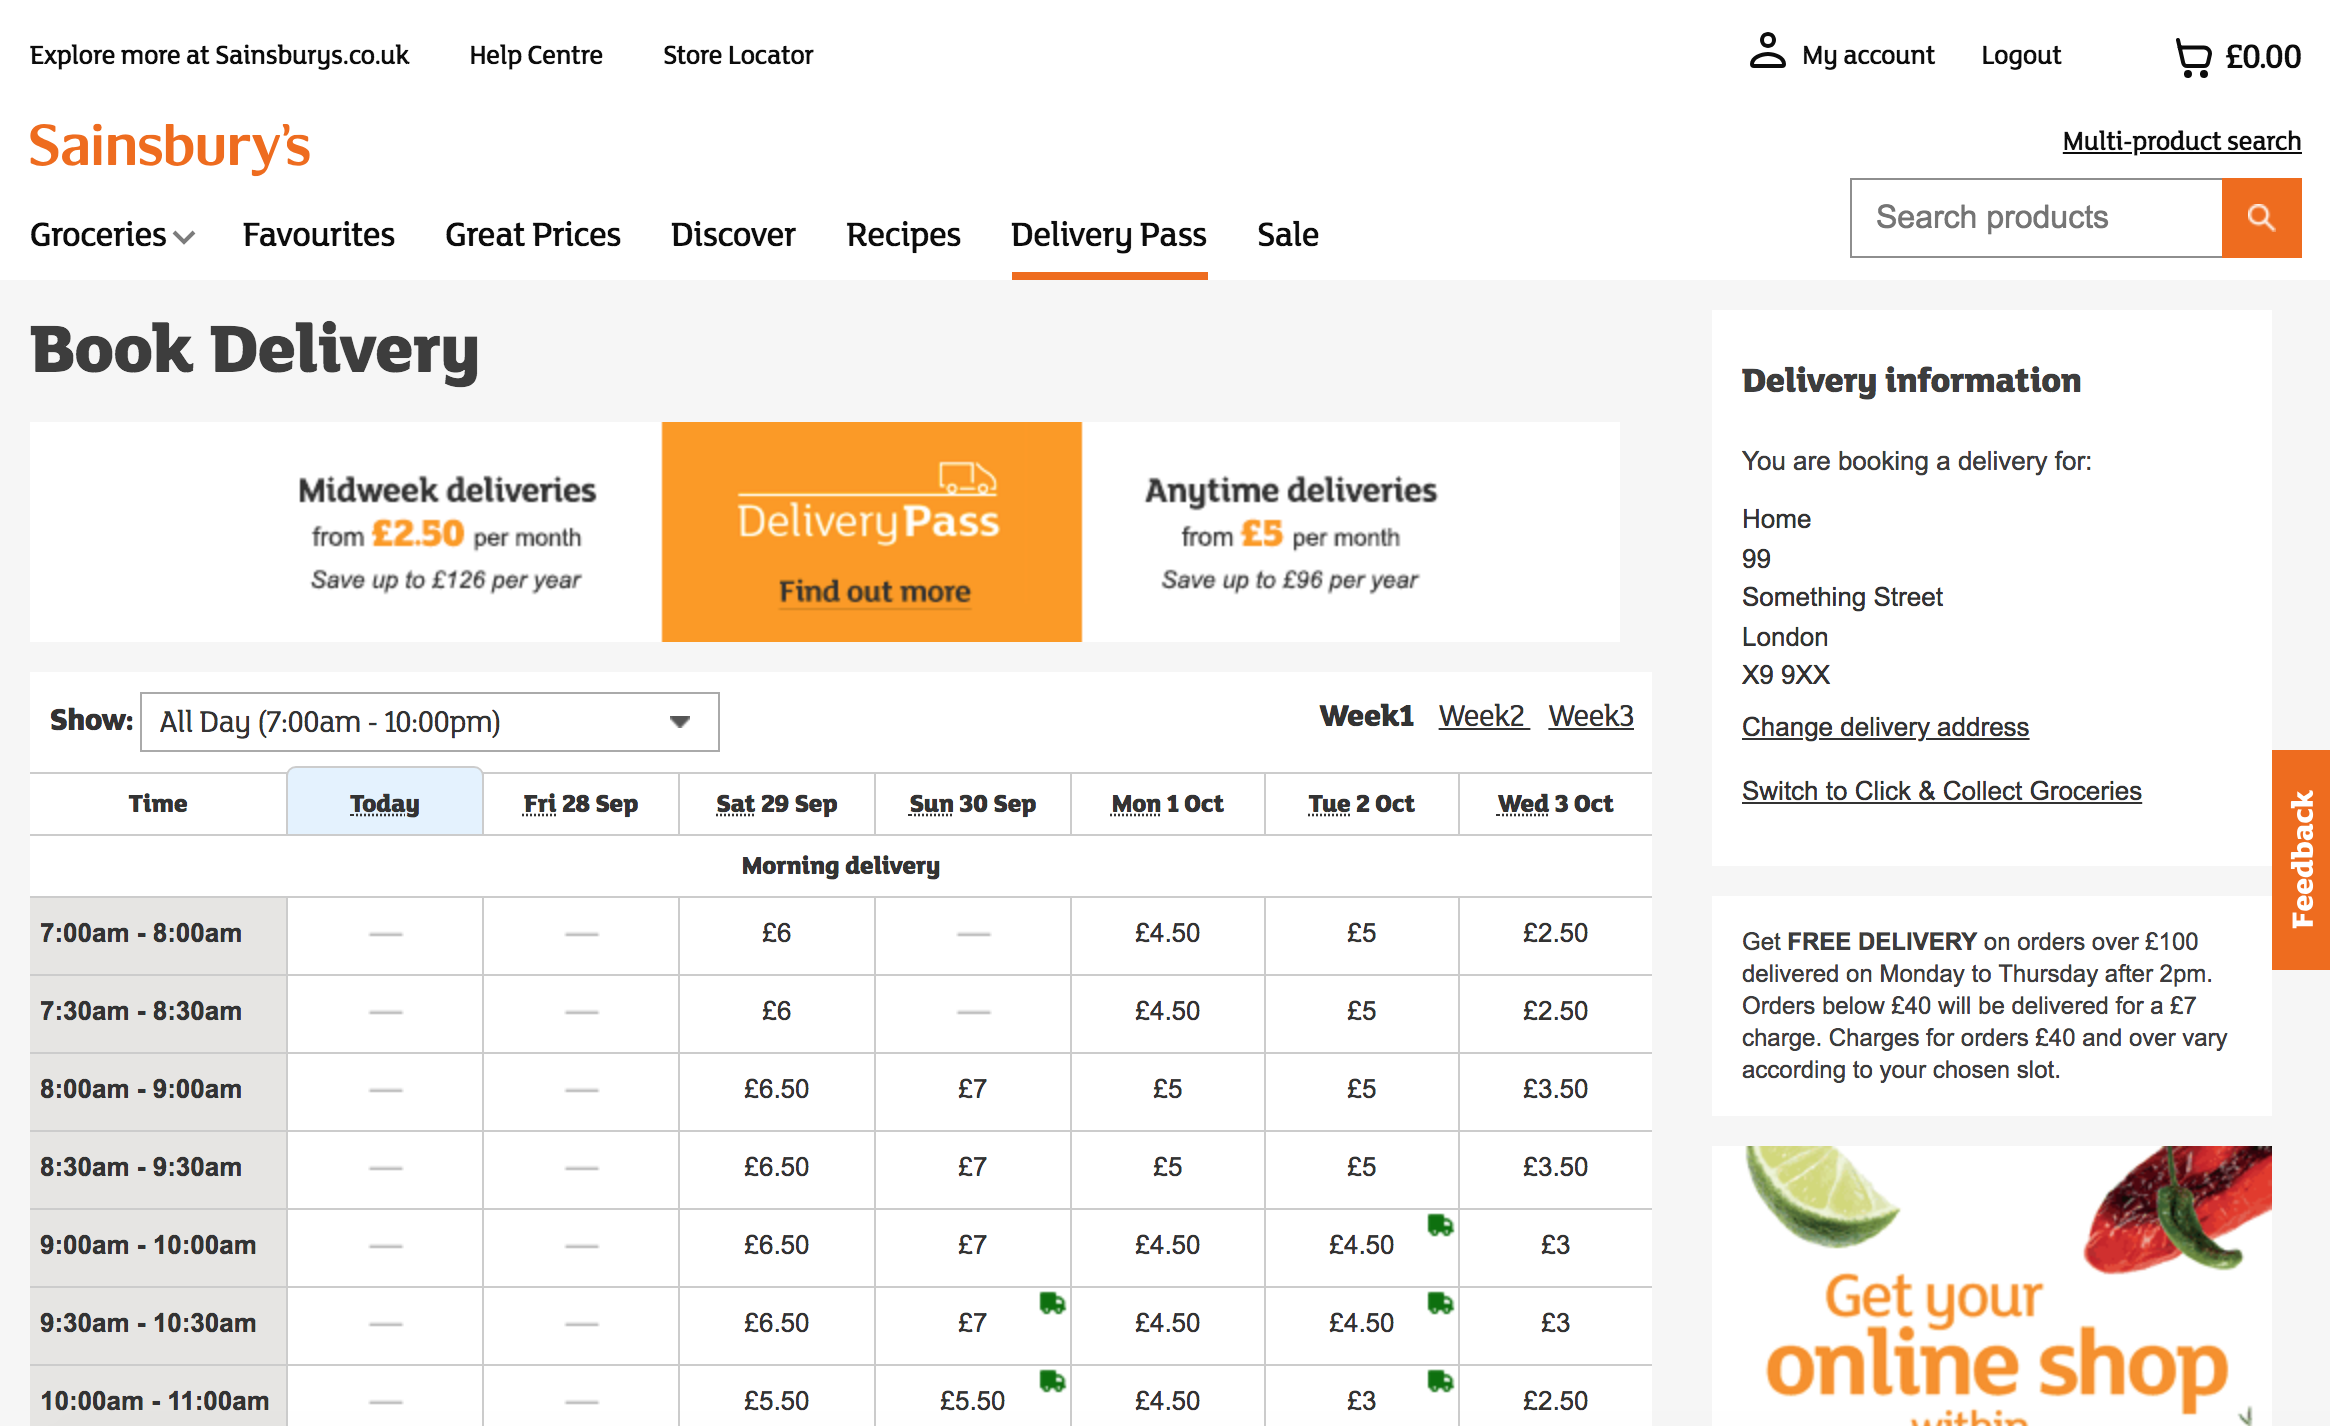Switch to Week3 slots
The width and height of the screenshot is (2330, 1426).
pos(1591,716)
